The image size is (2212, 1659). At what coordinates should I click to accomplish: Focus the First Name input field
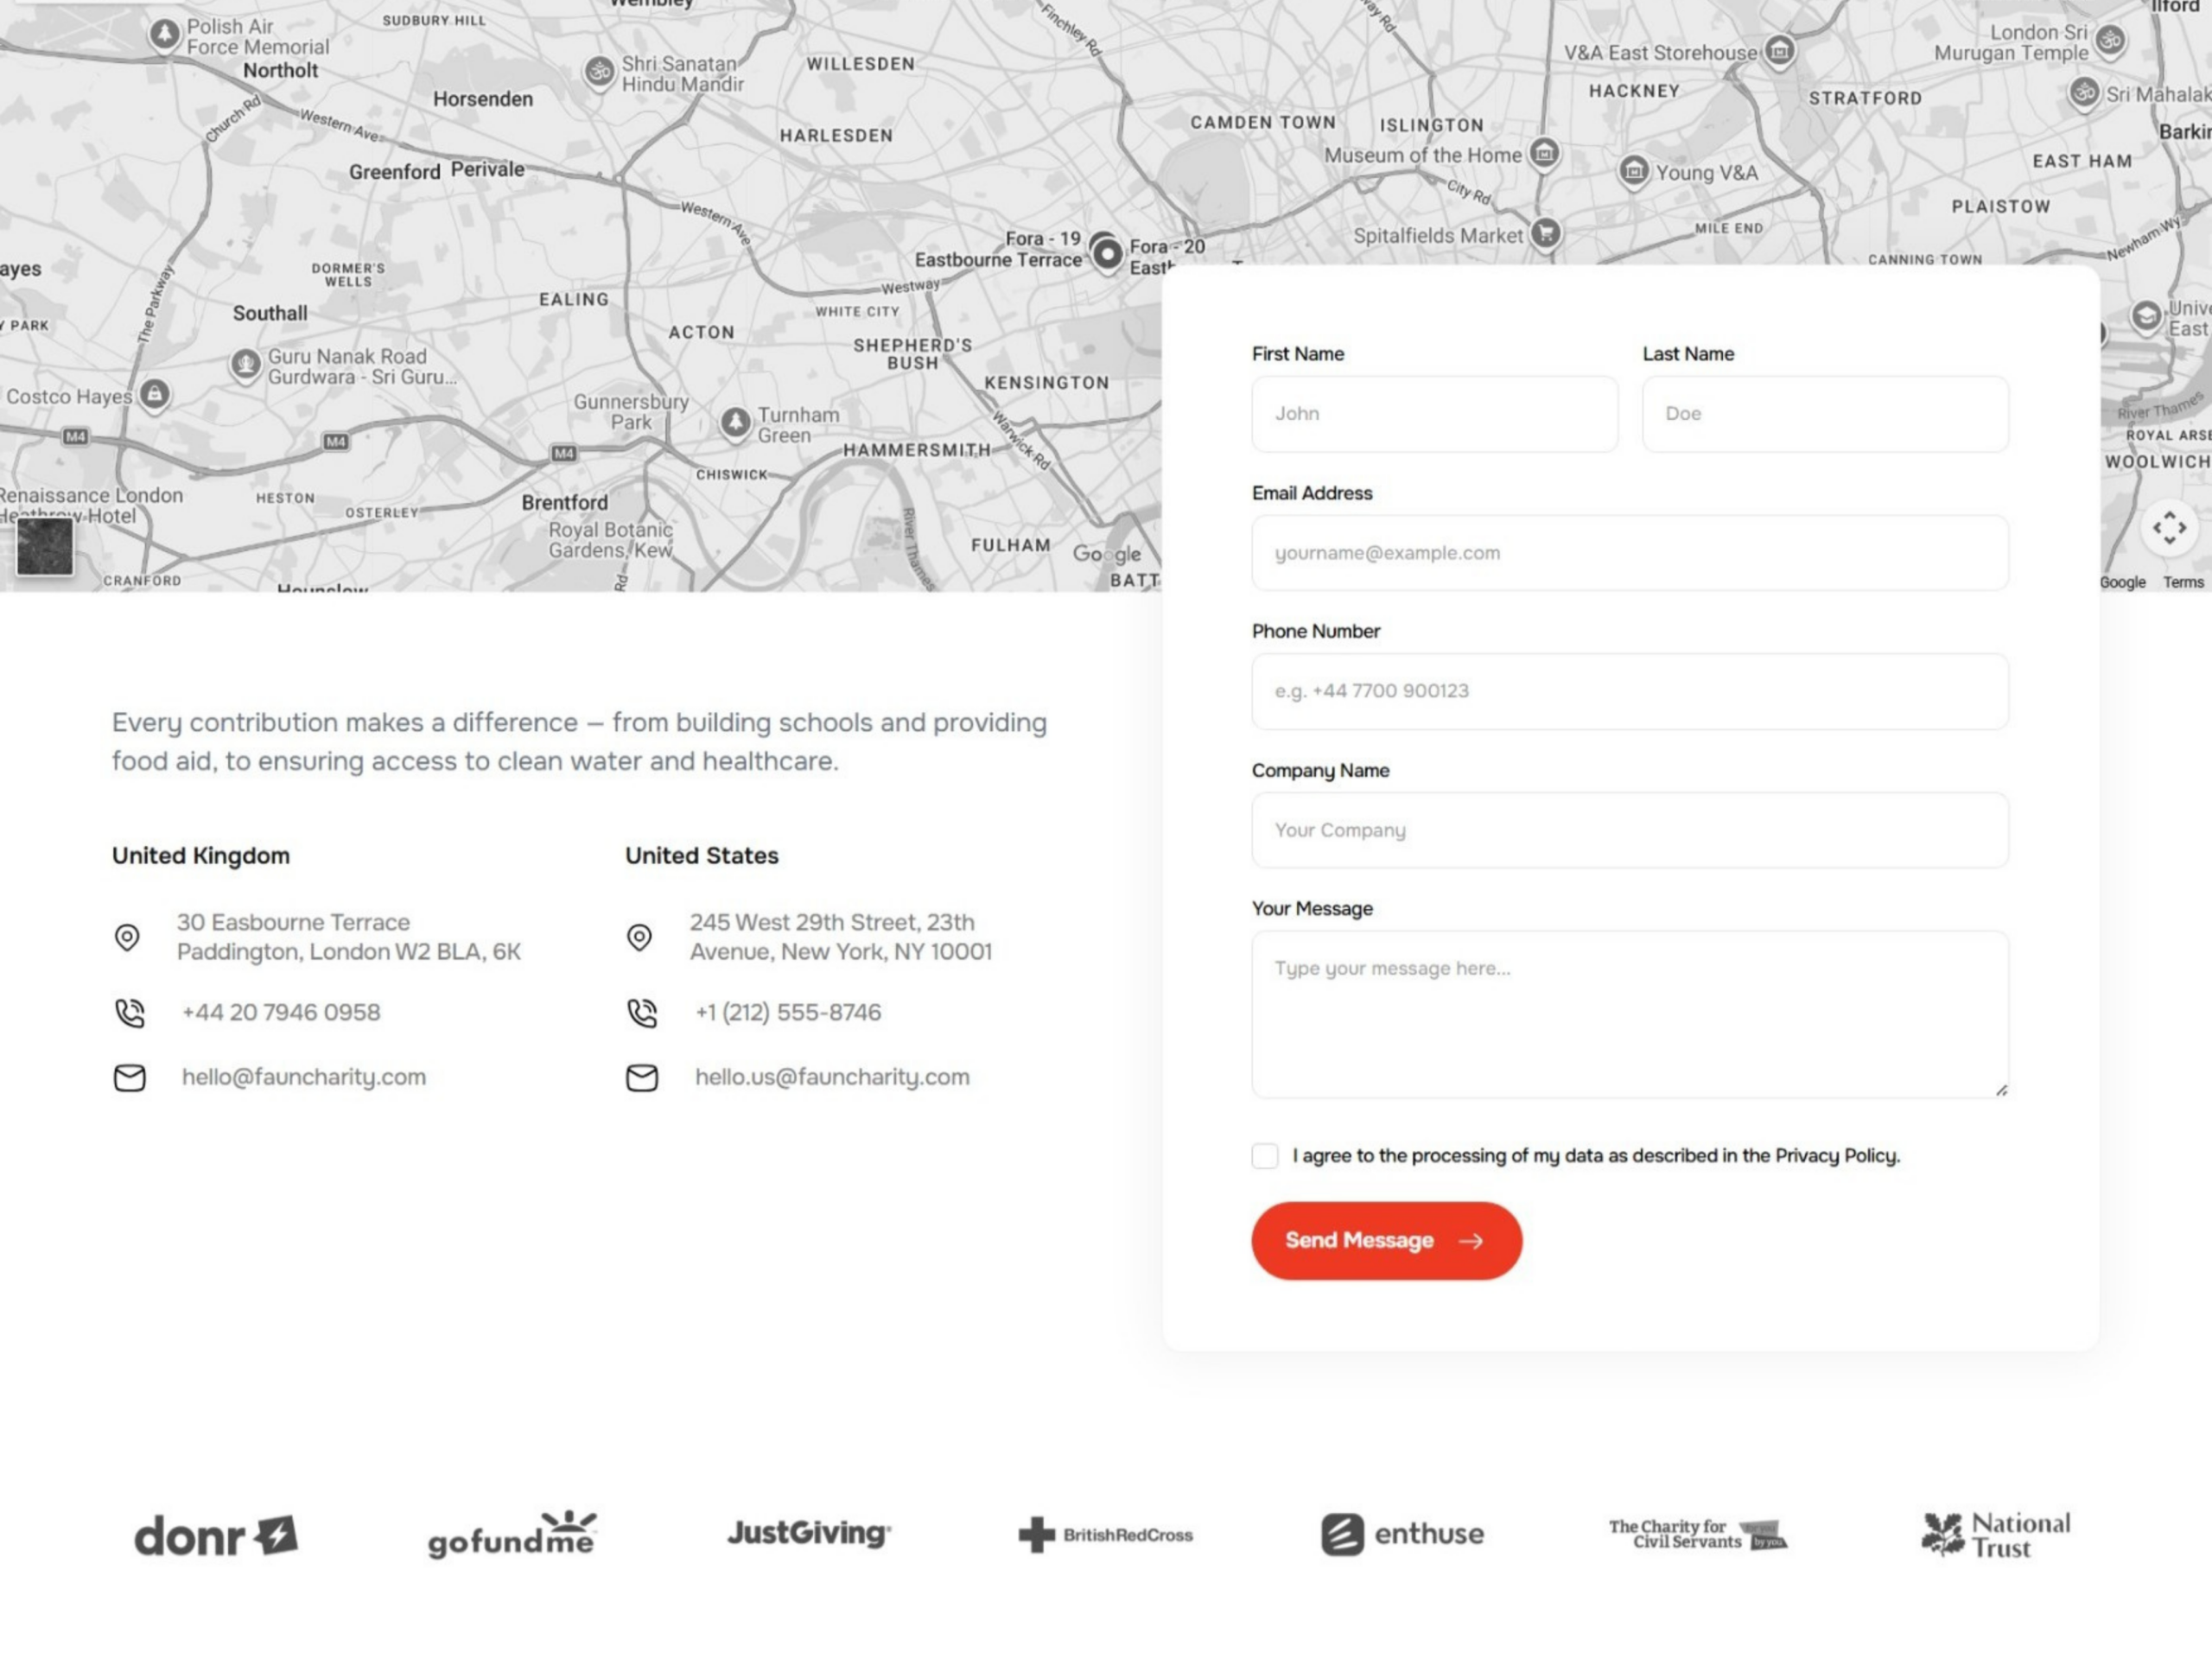tap(1434, 414)
